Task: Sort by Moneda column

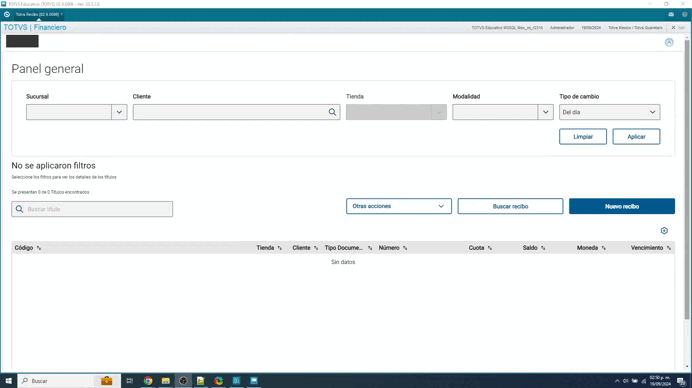Action: (x=604, y=248)
